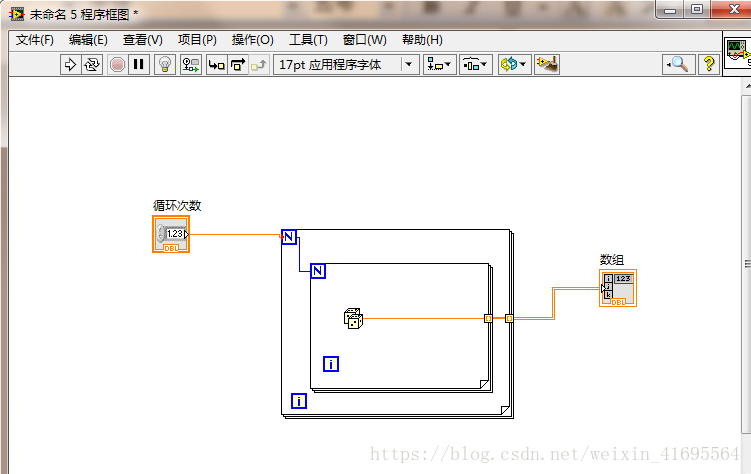Open the 查看(V) menu

(x=143, y=40)
